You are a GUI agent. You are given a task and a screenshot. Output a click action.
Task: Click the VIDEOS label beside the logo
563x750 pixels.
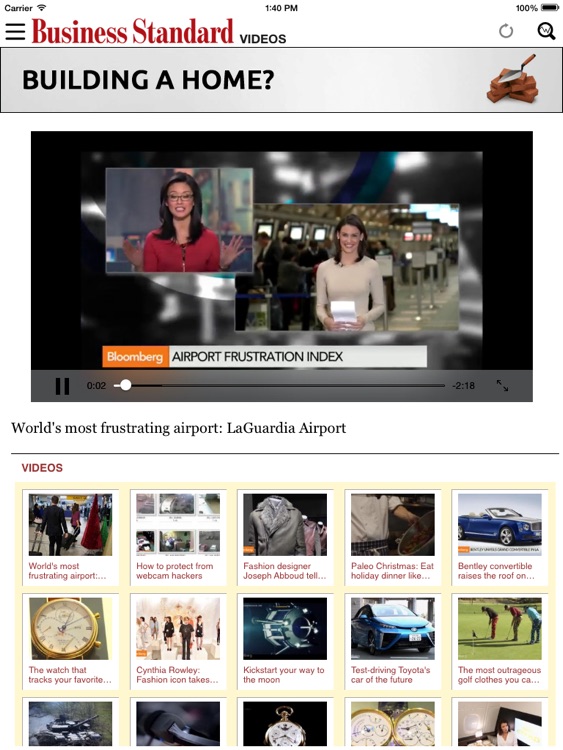coord(263,39)
